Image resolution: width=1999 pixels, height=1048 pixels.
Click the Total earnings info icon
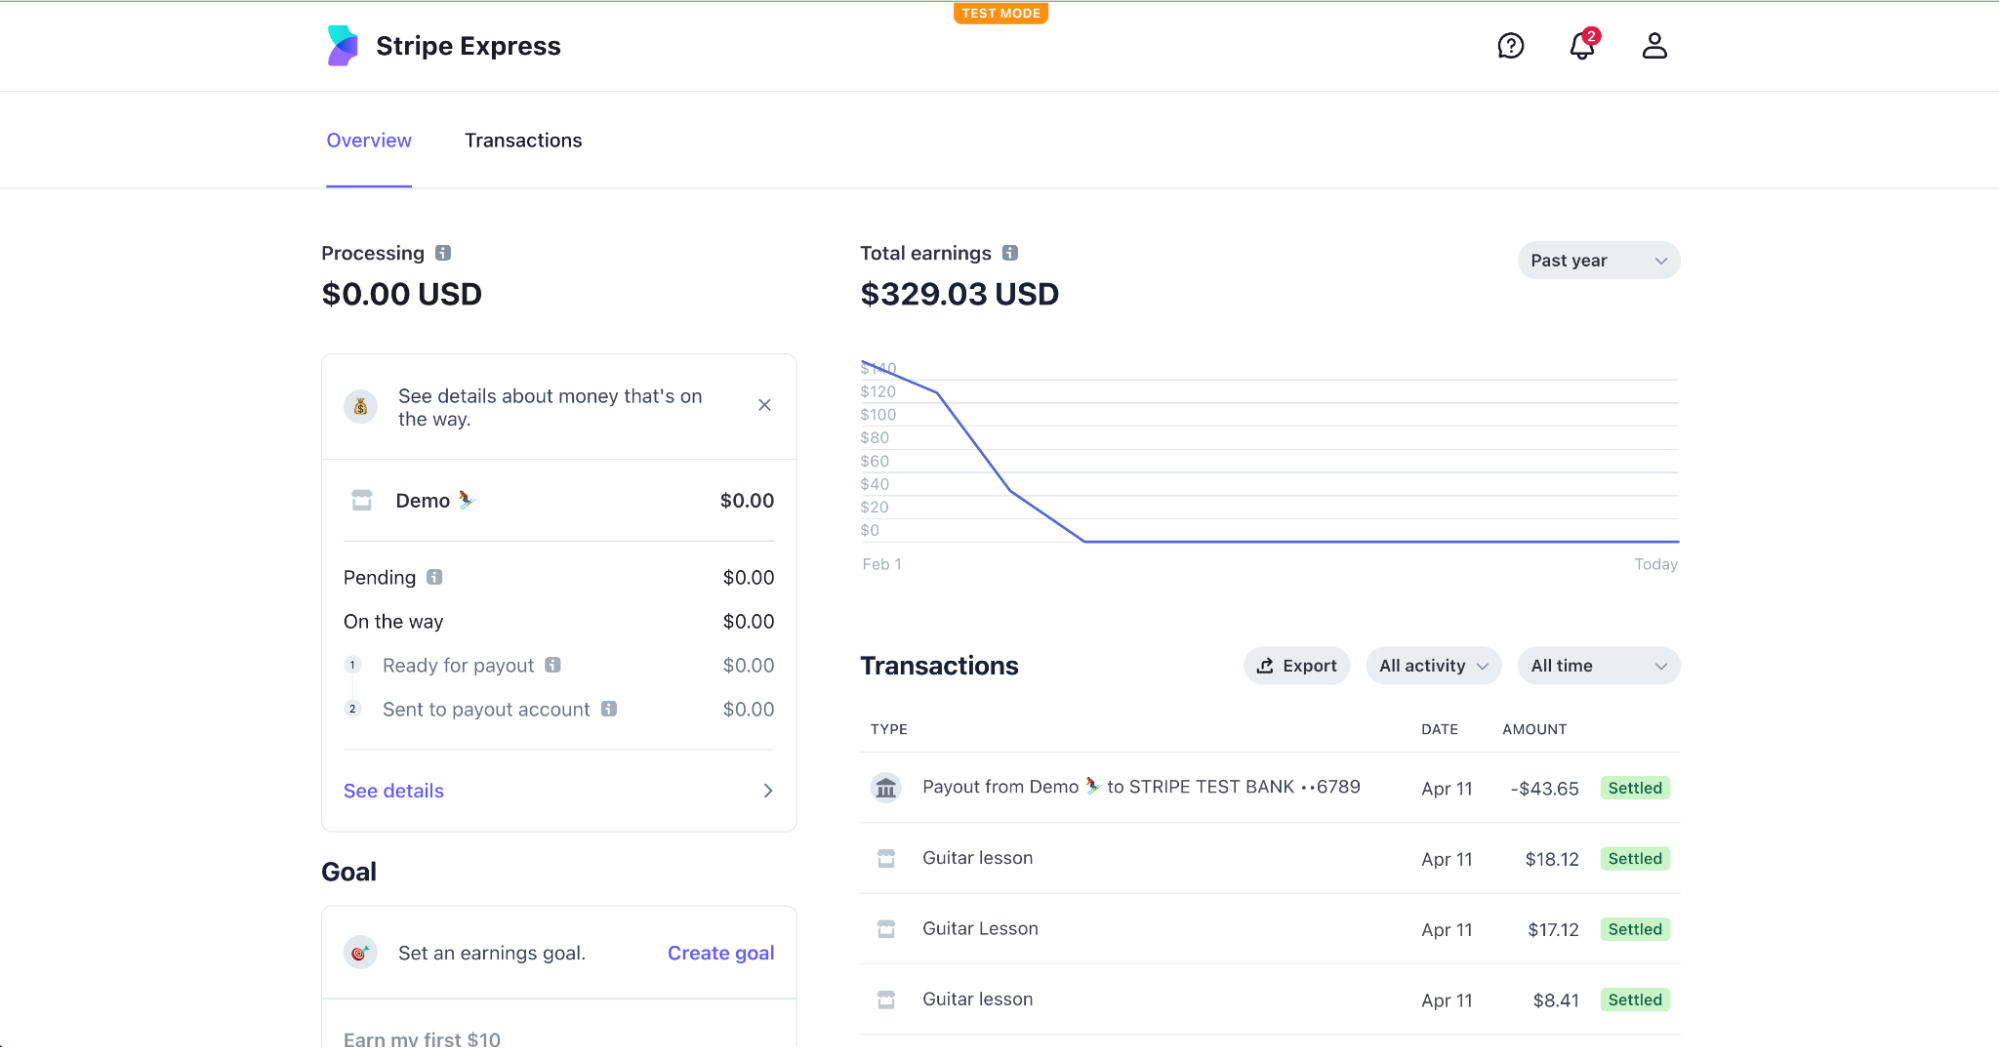tap(1009, 253)
